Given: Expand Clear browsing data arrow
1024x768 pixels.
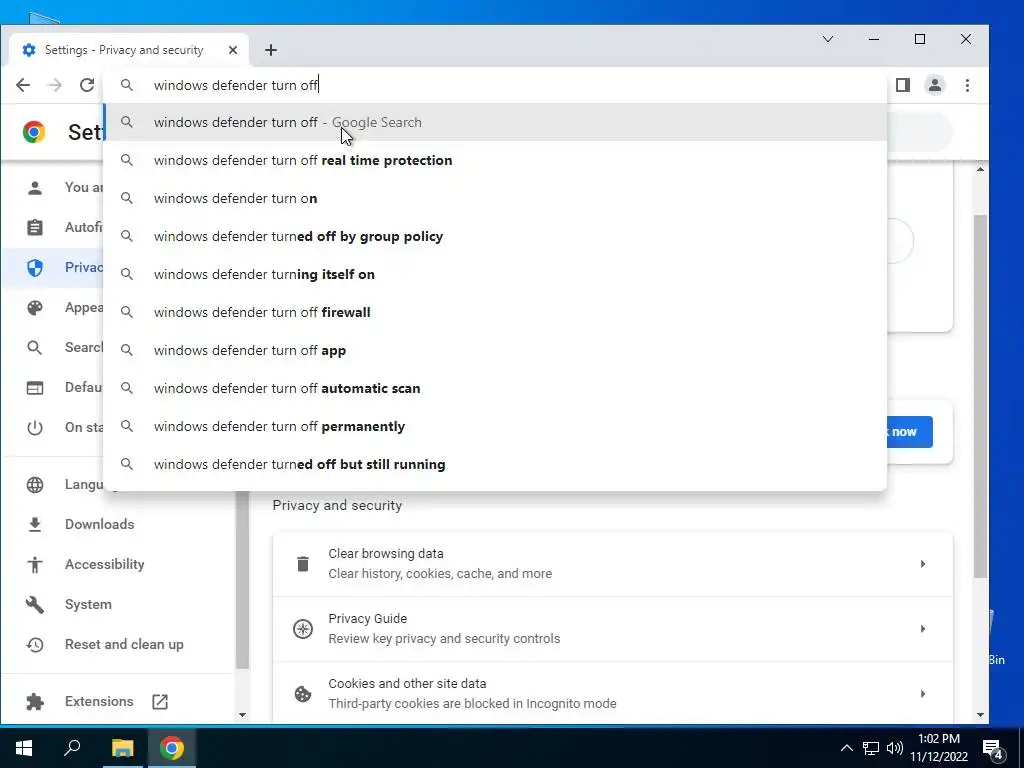Looking at the screenshot, I should (x=923, y=564).
